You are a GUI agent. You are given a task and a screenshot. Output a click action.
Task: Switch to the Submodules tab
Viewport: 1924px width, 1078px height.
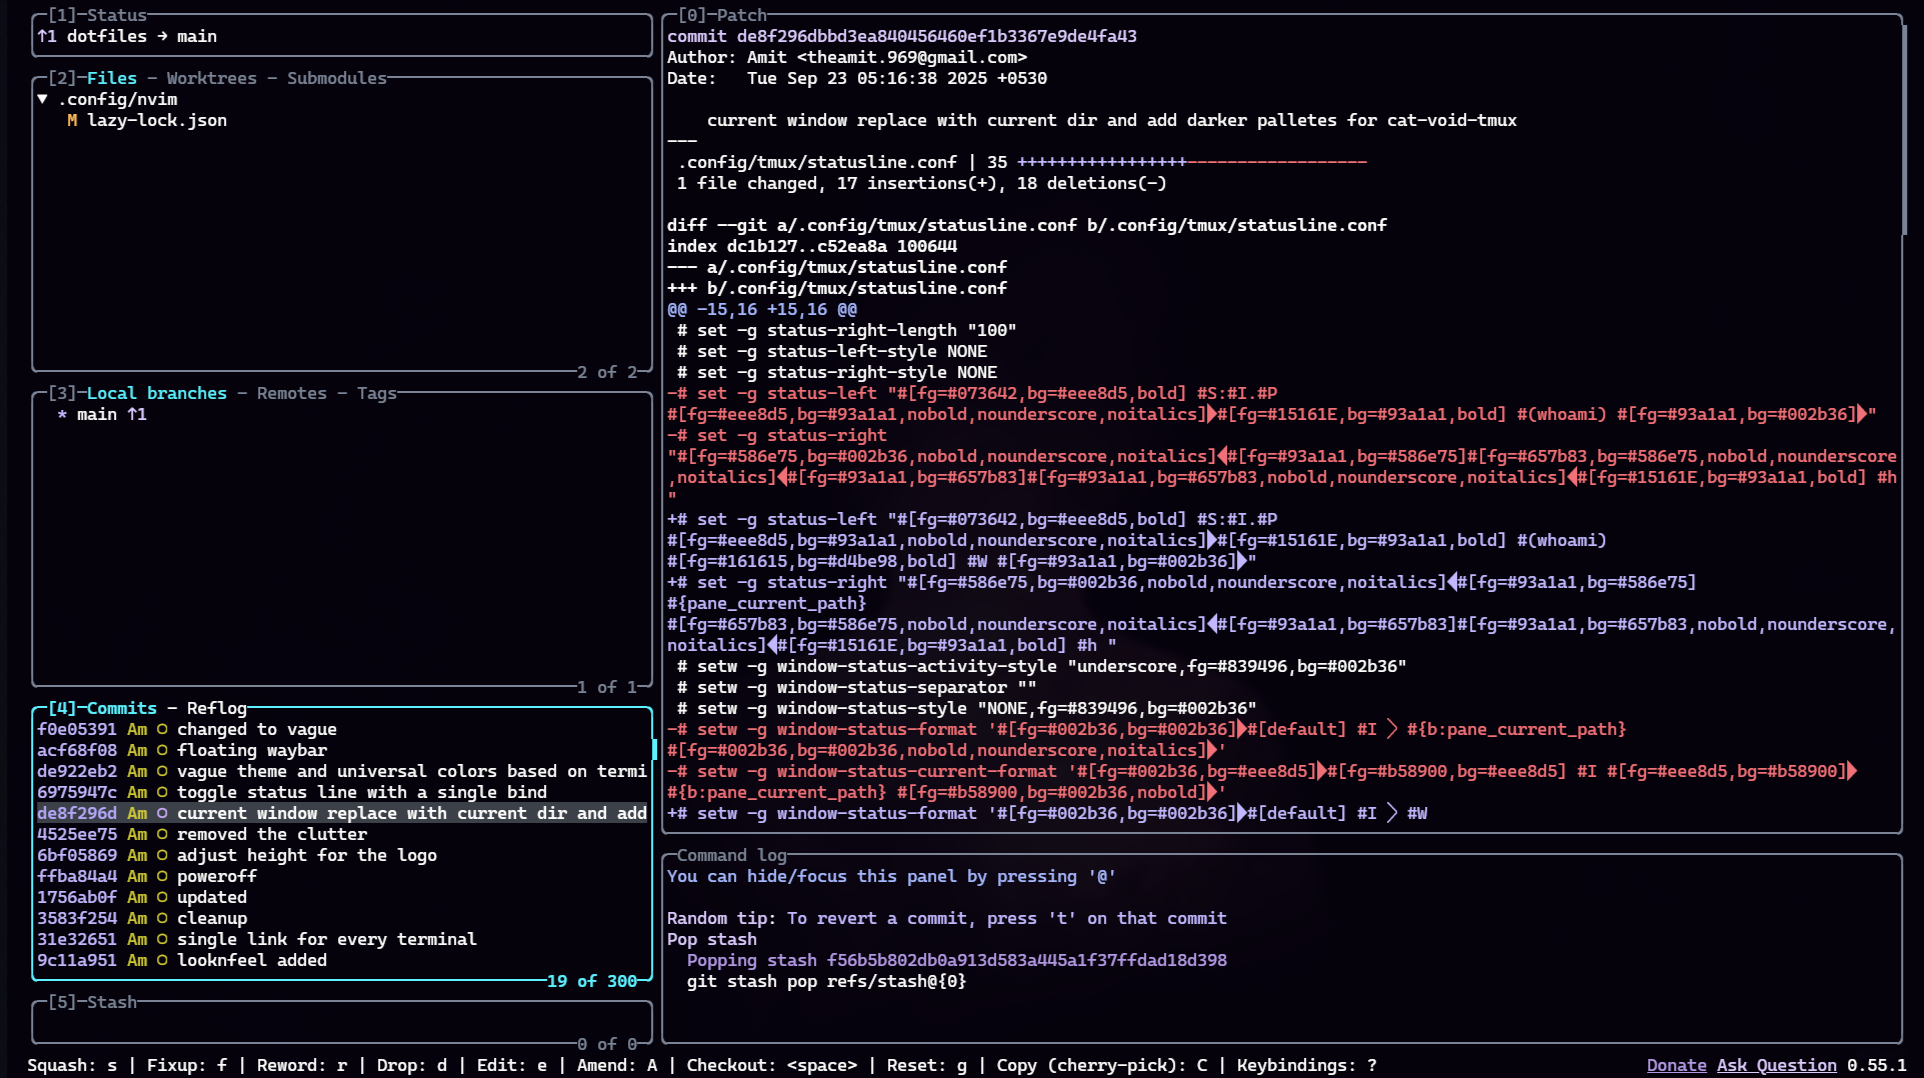(337, 78)
